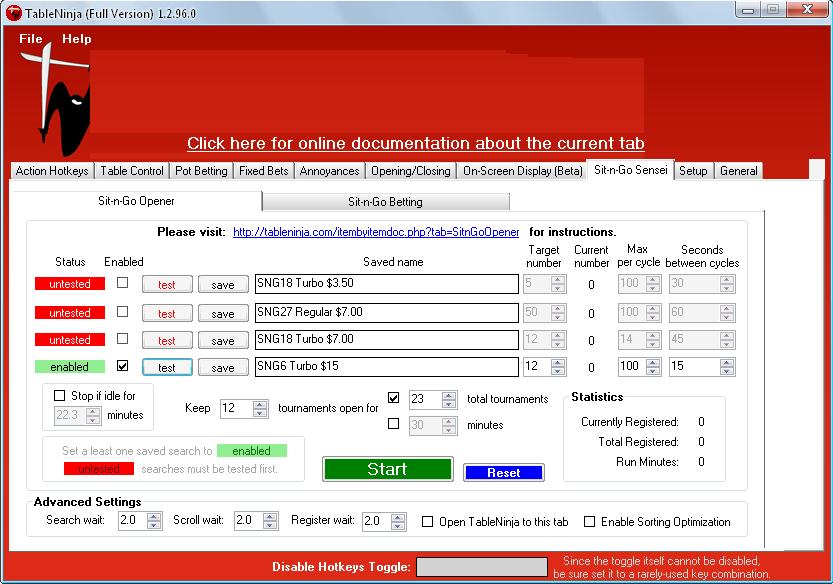The width and height of the screenshot is (833, 584).
Task: Uncheck the Enabled box for SNG6 Turbo $15
Action: (x=123, y=366)
